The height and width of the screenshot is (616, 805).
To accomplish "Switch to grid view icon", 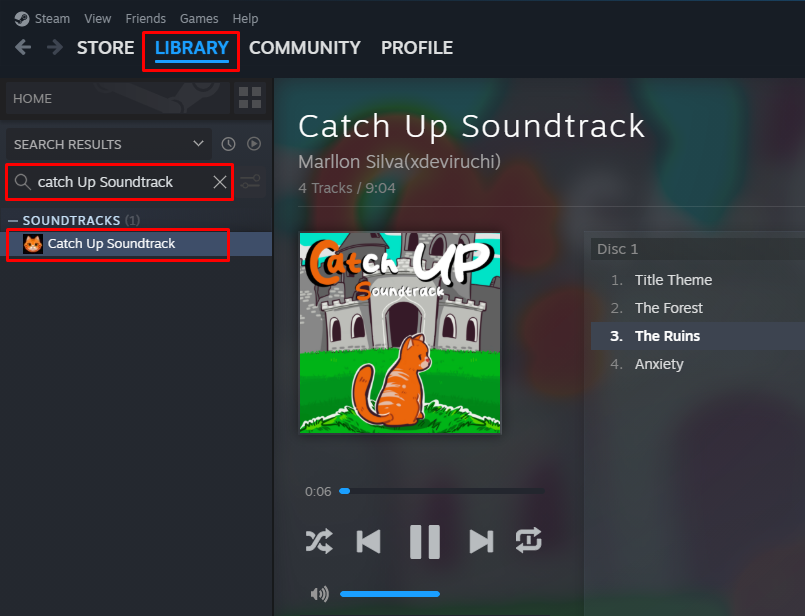I will point(250,98).
